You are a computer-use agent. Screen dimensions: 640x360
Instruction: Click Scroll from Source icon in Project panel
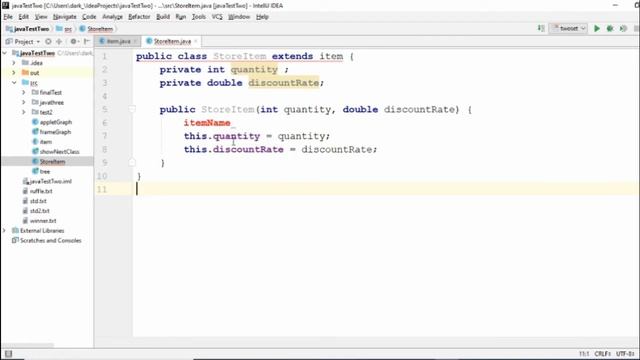[x=48, y=42]
